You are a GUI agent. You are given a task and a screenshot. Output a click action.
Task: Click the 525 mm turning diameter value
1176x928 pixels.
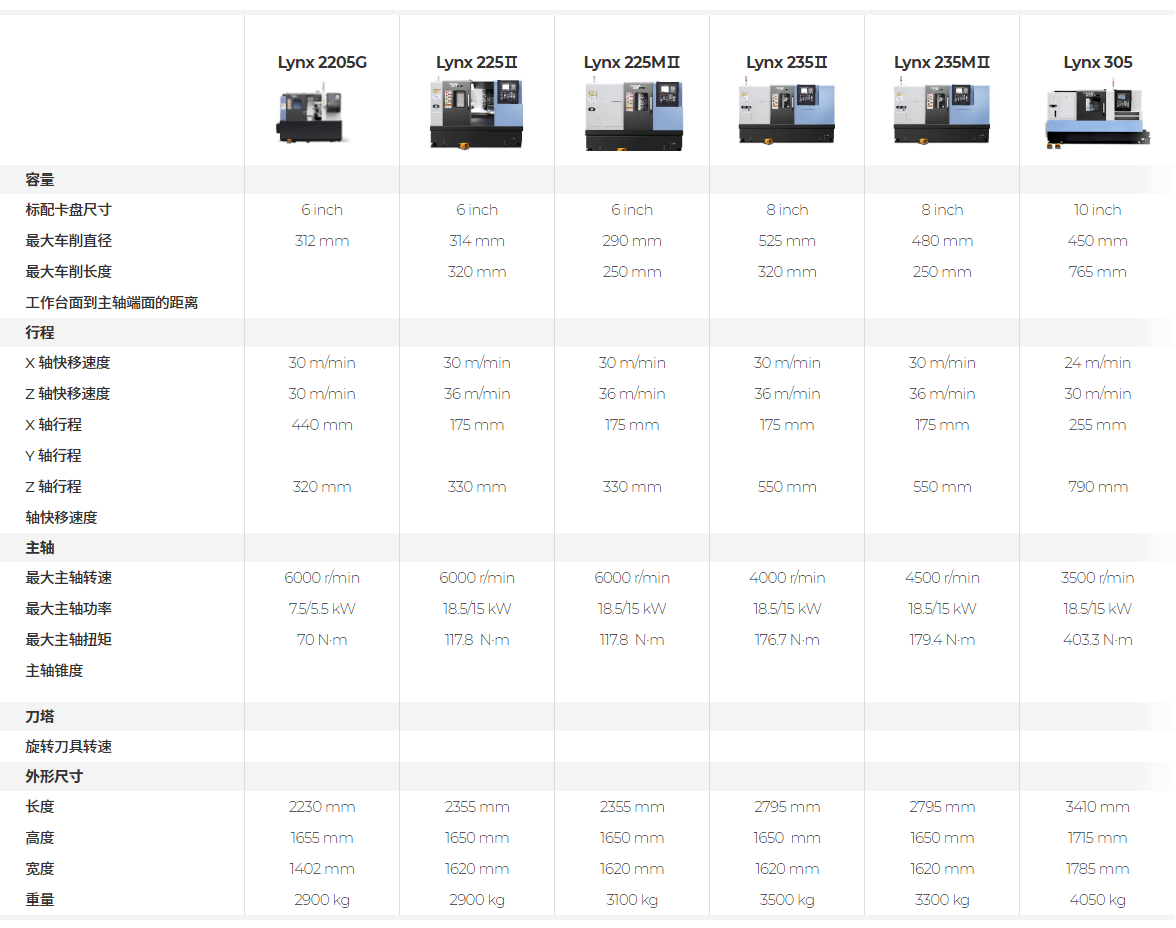click(787, 241)
